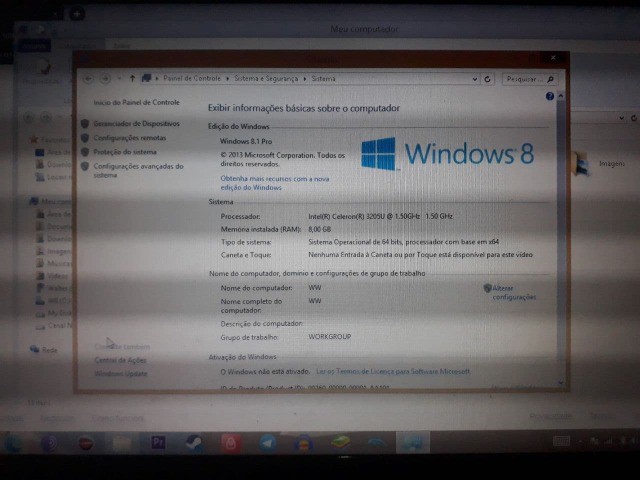The height and width of the screenshot is (480, 640).
Task: Open the folder icon on taskbar
Action: click(x=122, y=443)
